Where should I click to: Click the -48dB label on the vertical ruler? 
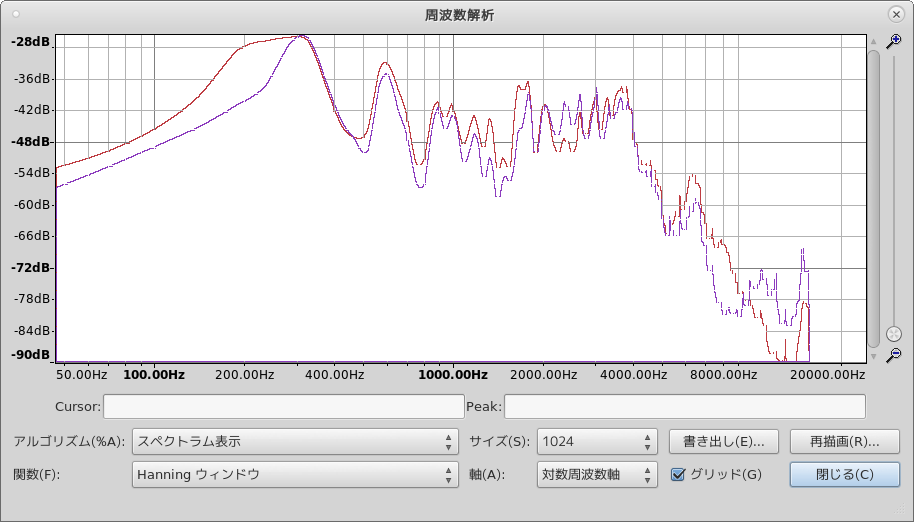click(30, 142)
